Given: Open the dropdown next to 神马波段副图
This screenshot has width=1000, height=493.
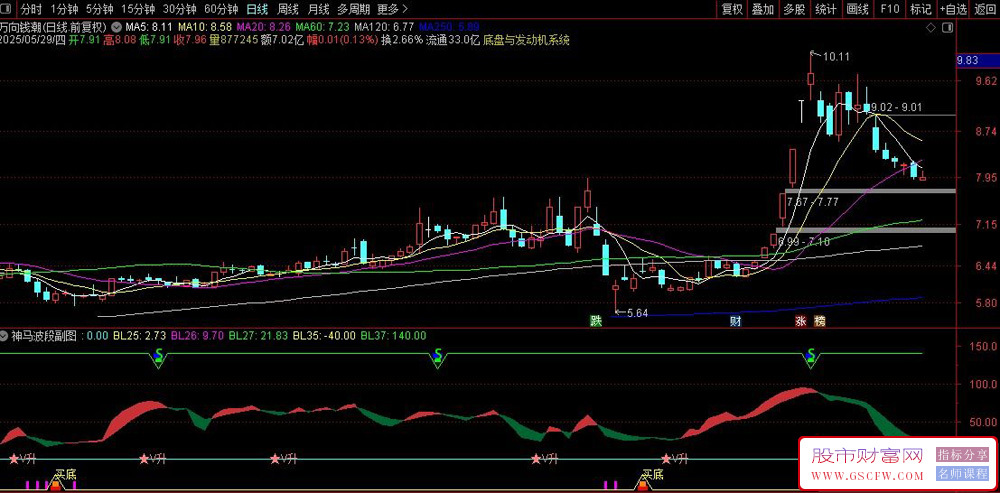Looking at the screenshot, I should pyautogui.click(x=5, y=335).
